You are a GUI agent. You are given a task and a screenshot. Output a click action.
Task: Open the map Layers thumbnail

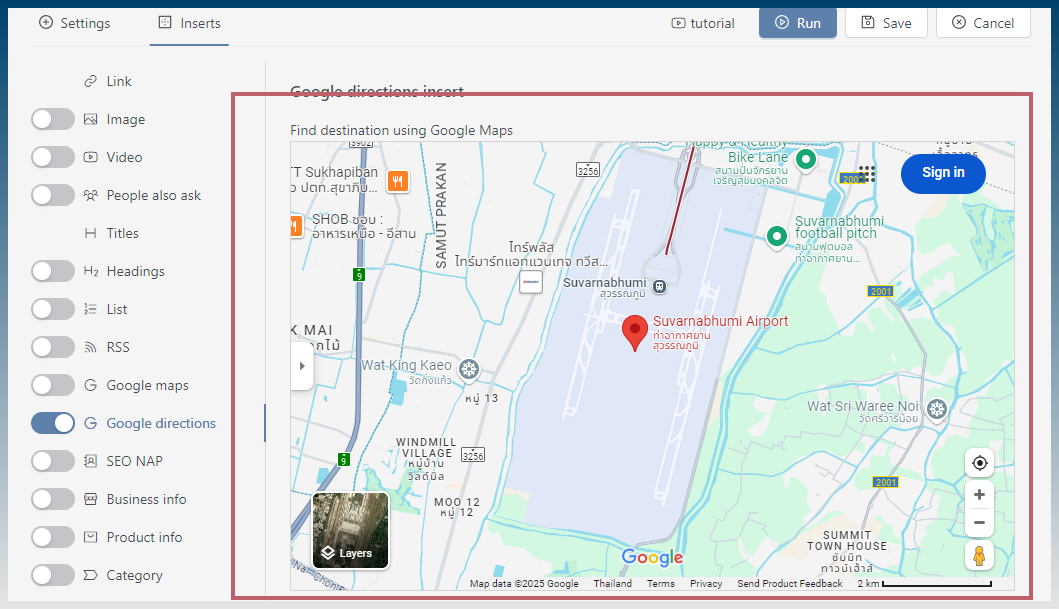[x=351, y=531]
